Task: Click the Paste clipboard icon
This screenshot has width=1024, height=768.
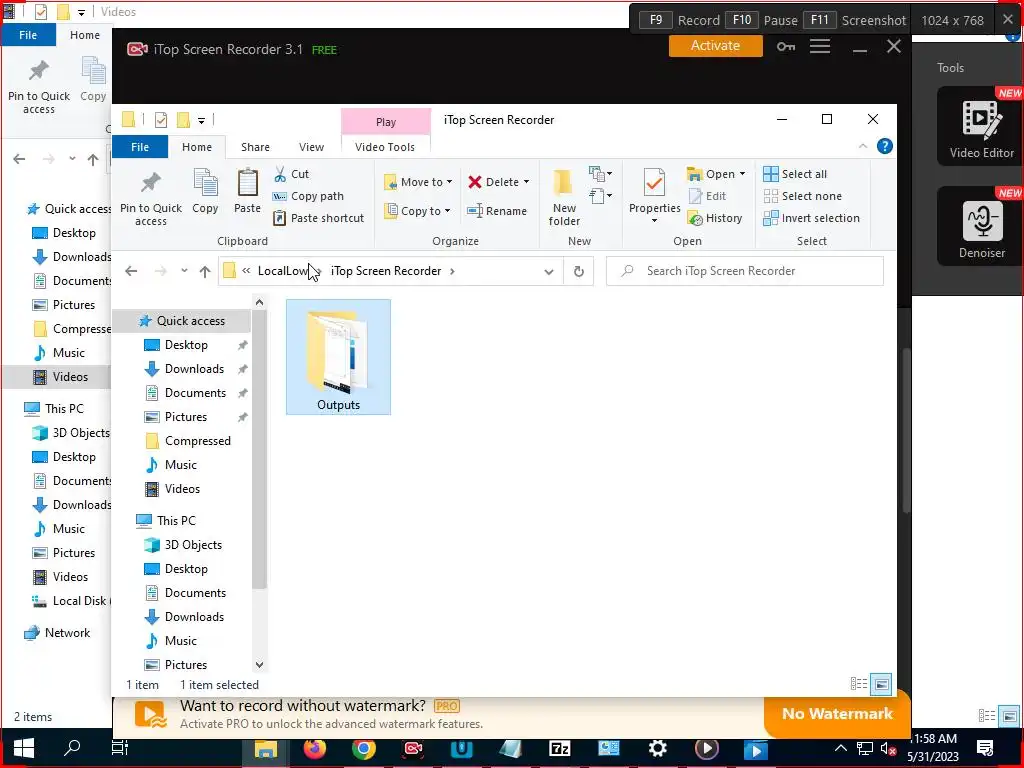Action: [248, 191]
